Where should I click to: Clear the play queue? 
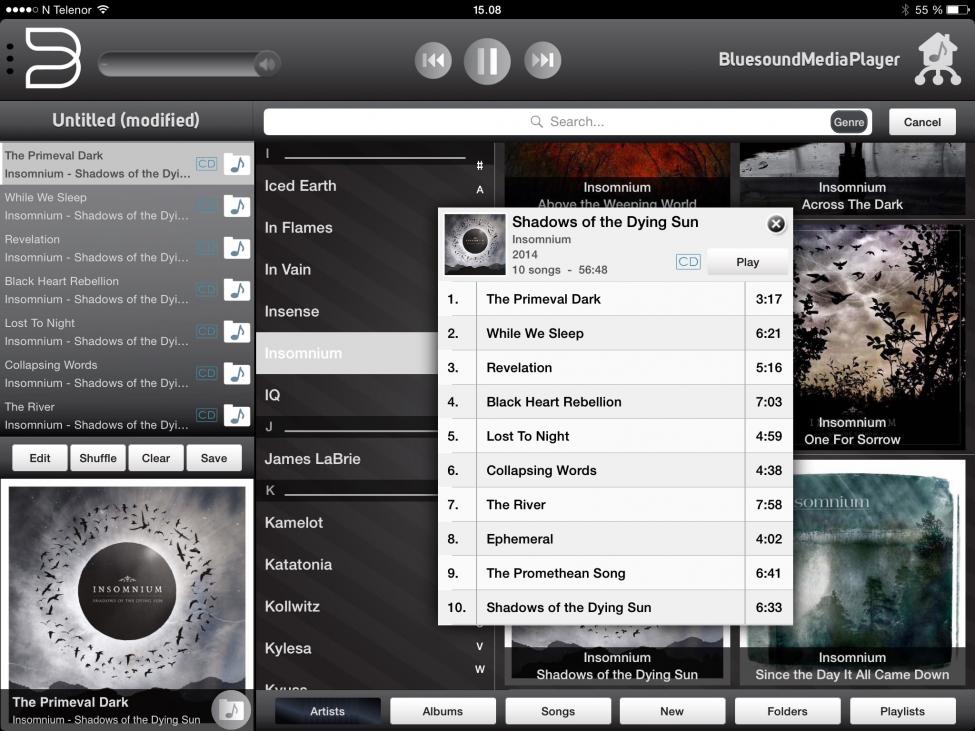155,458
